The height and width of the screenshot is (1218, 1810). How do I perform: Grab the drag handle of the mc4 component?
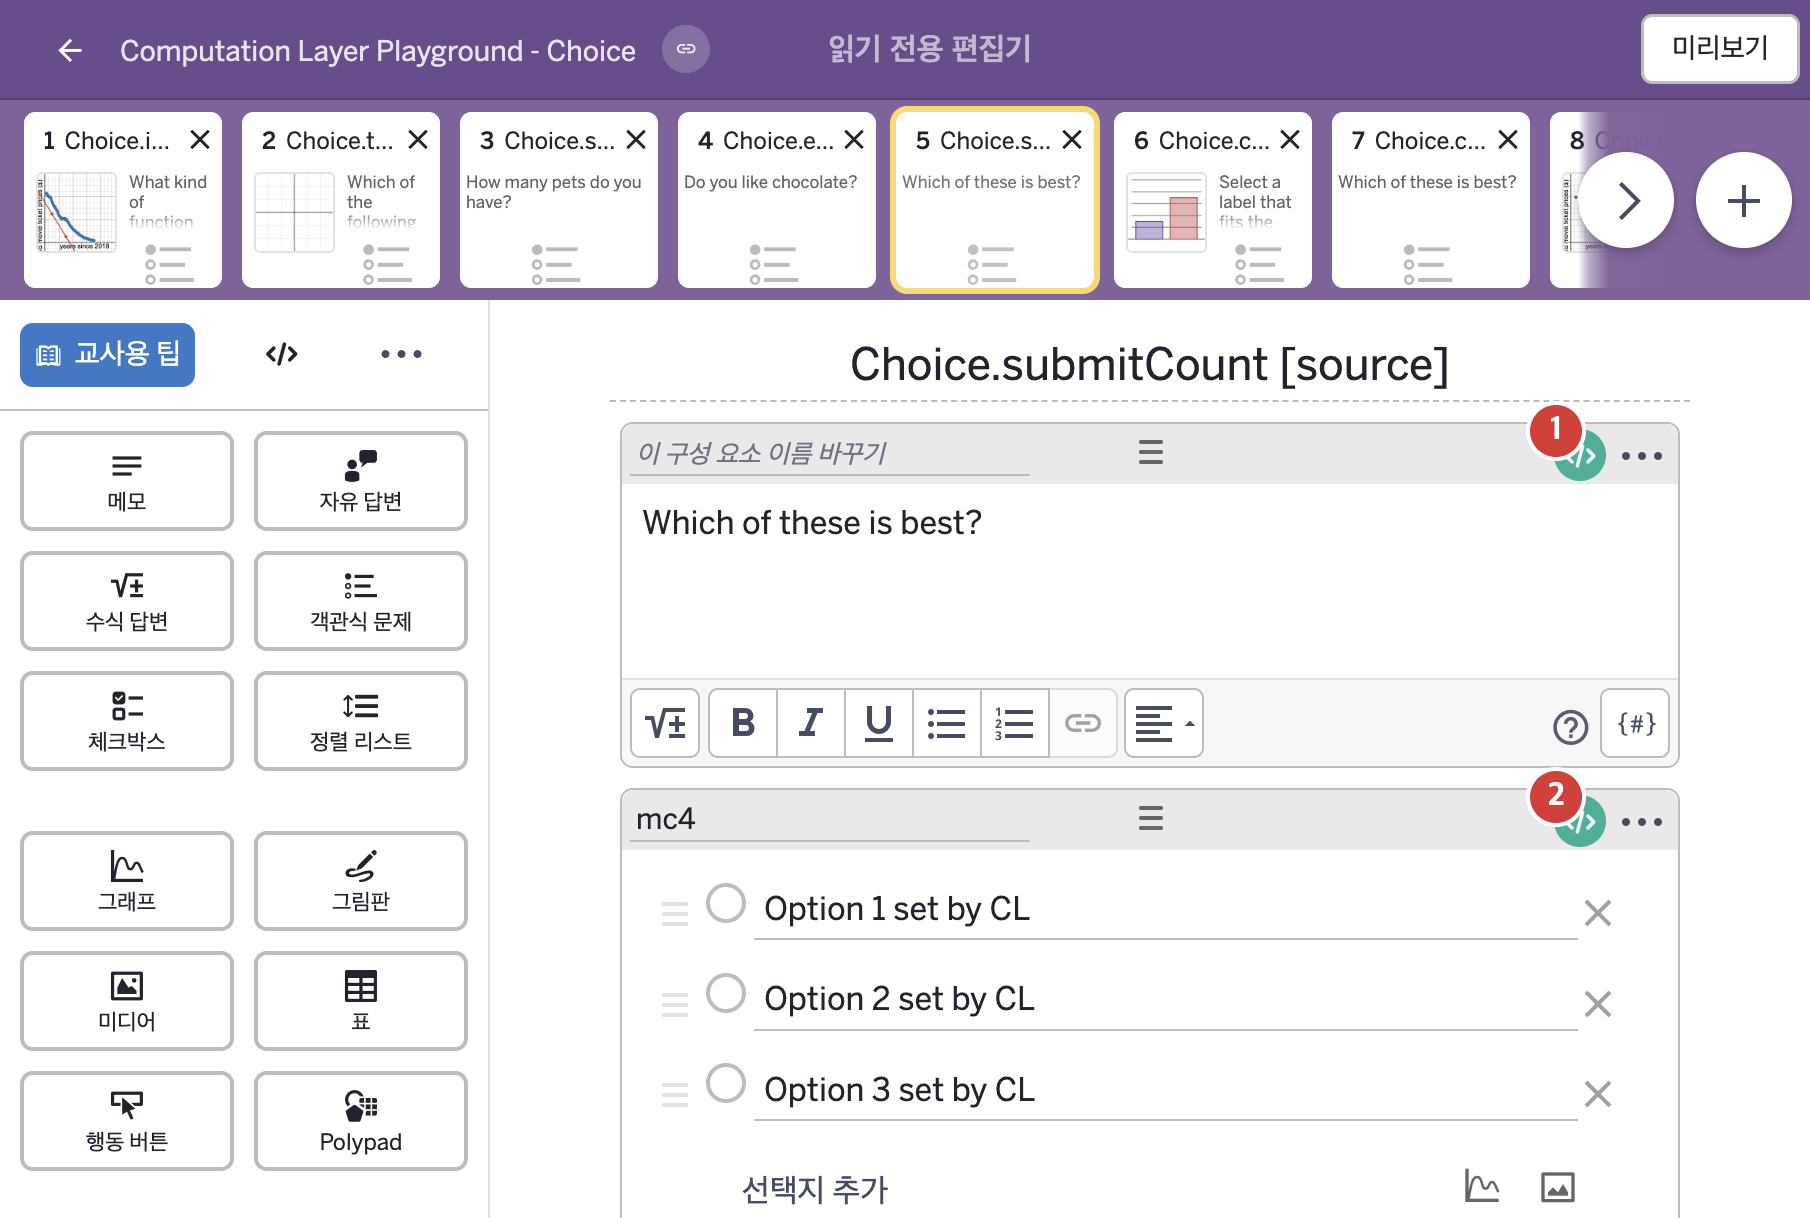[x=1151, y=819]
